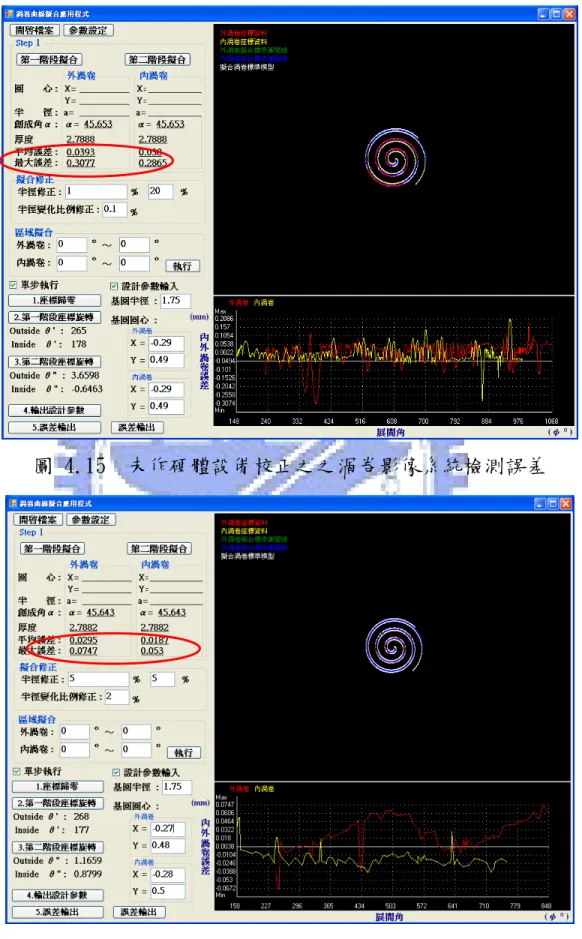Click the error chart in the upper window
582x939 pixels.
[393, 360]
